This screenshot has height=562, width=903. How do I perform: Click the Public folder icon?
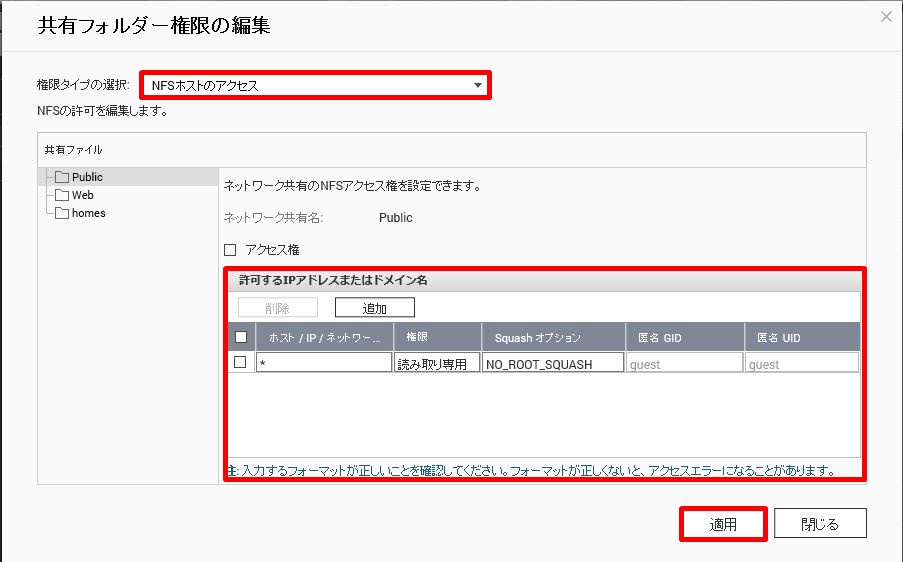pos(62,177)
